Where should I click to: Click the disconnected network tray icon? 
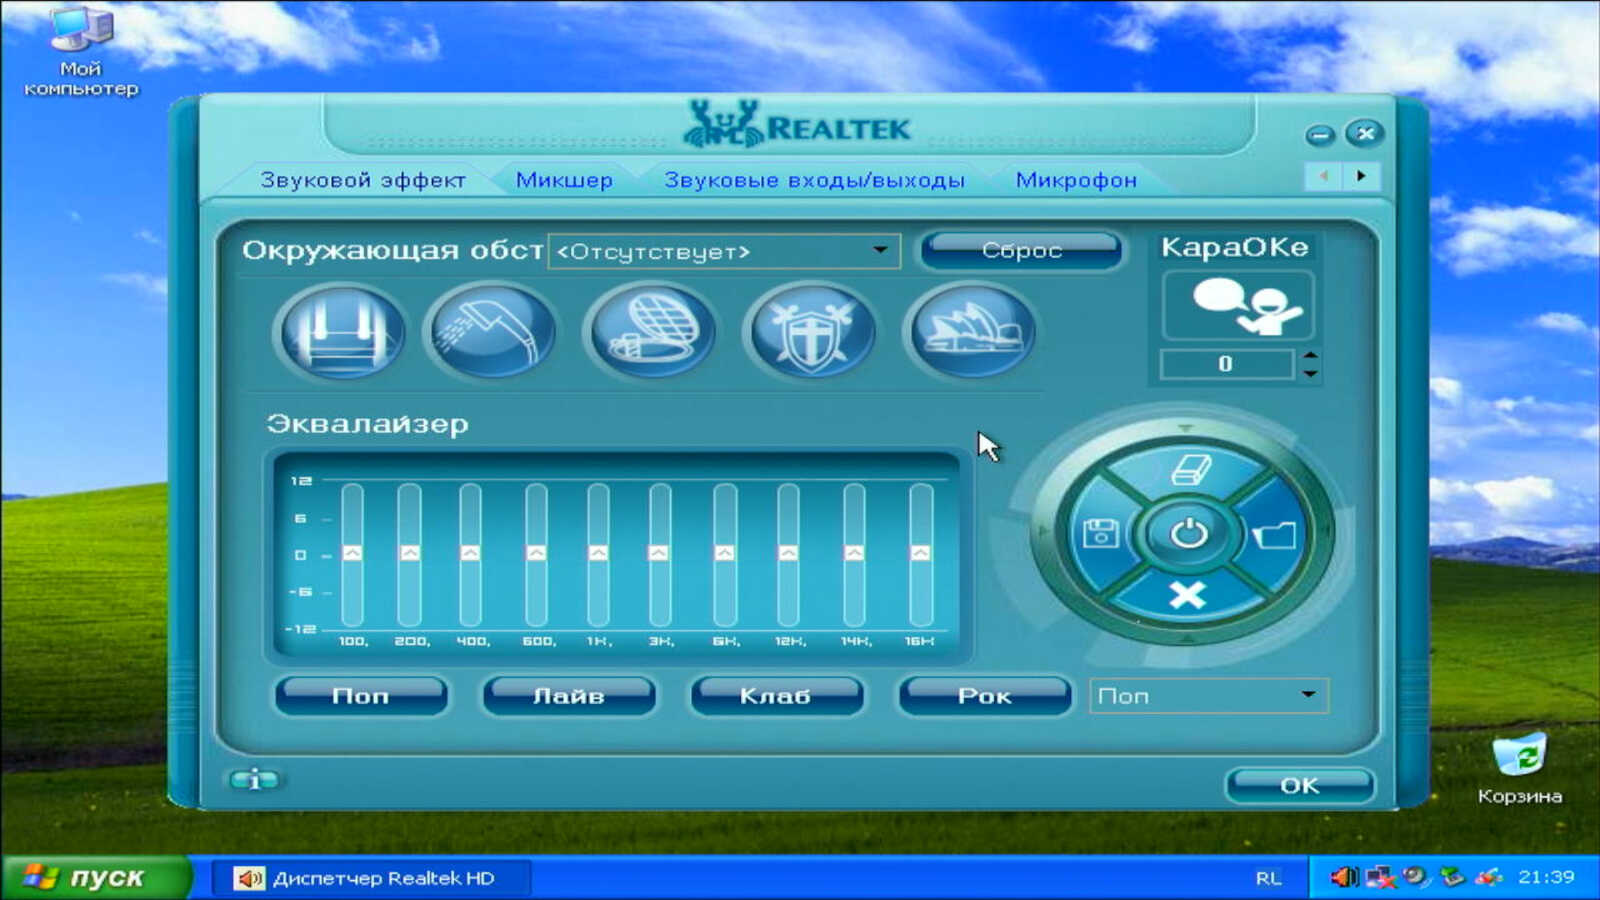coord(1380,877)
